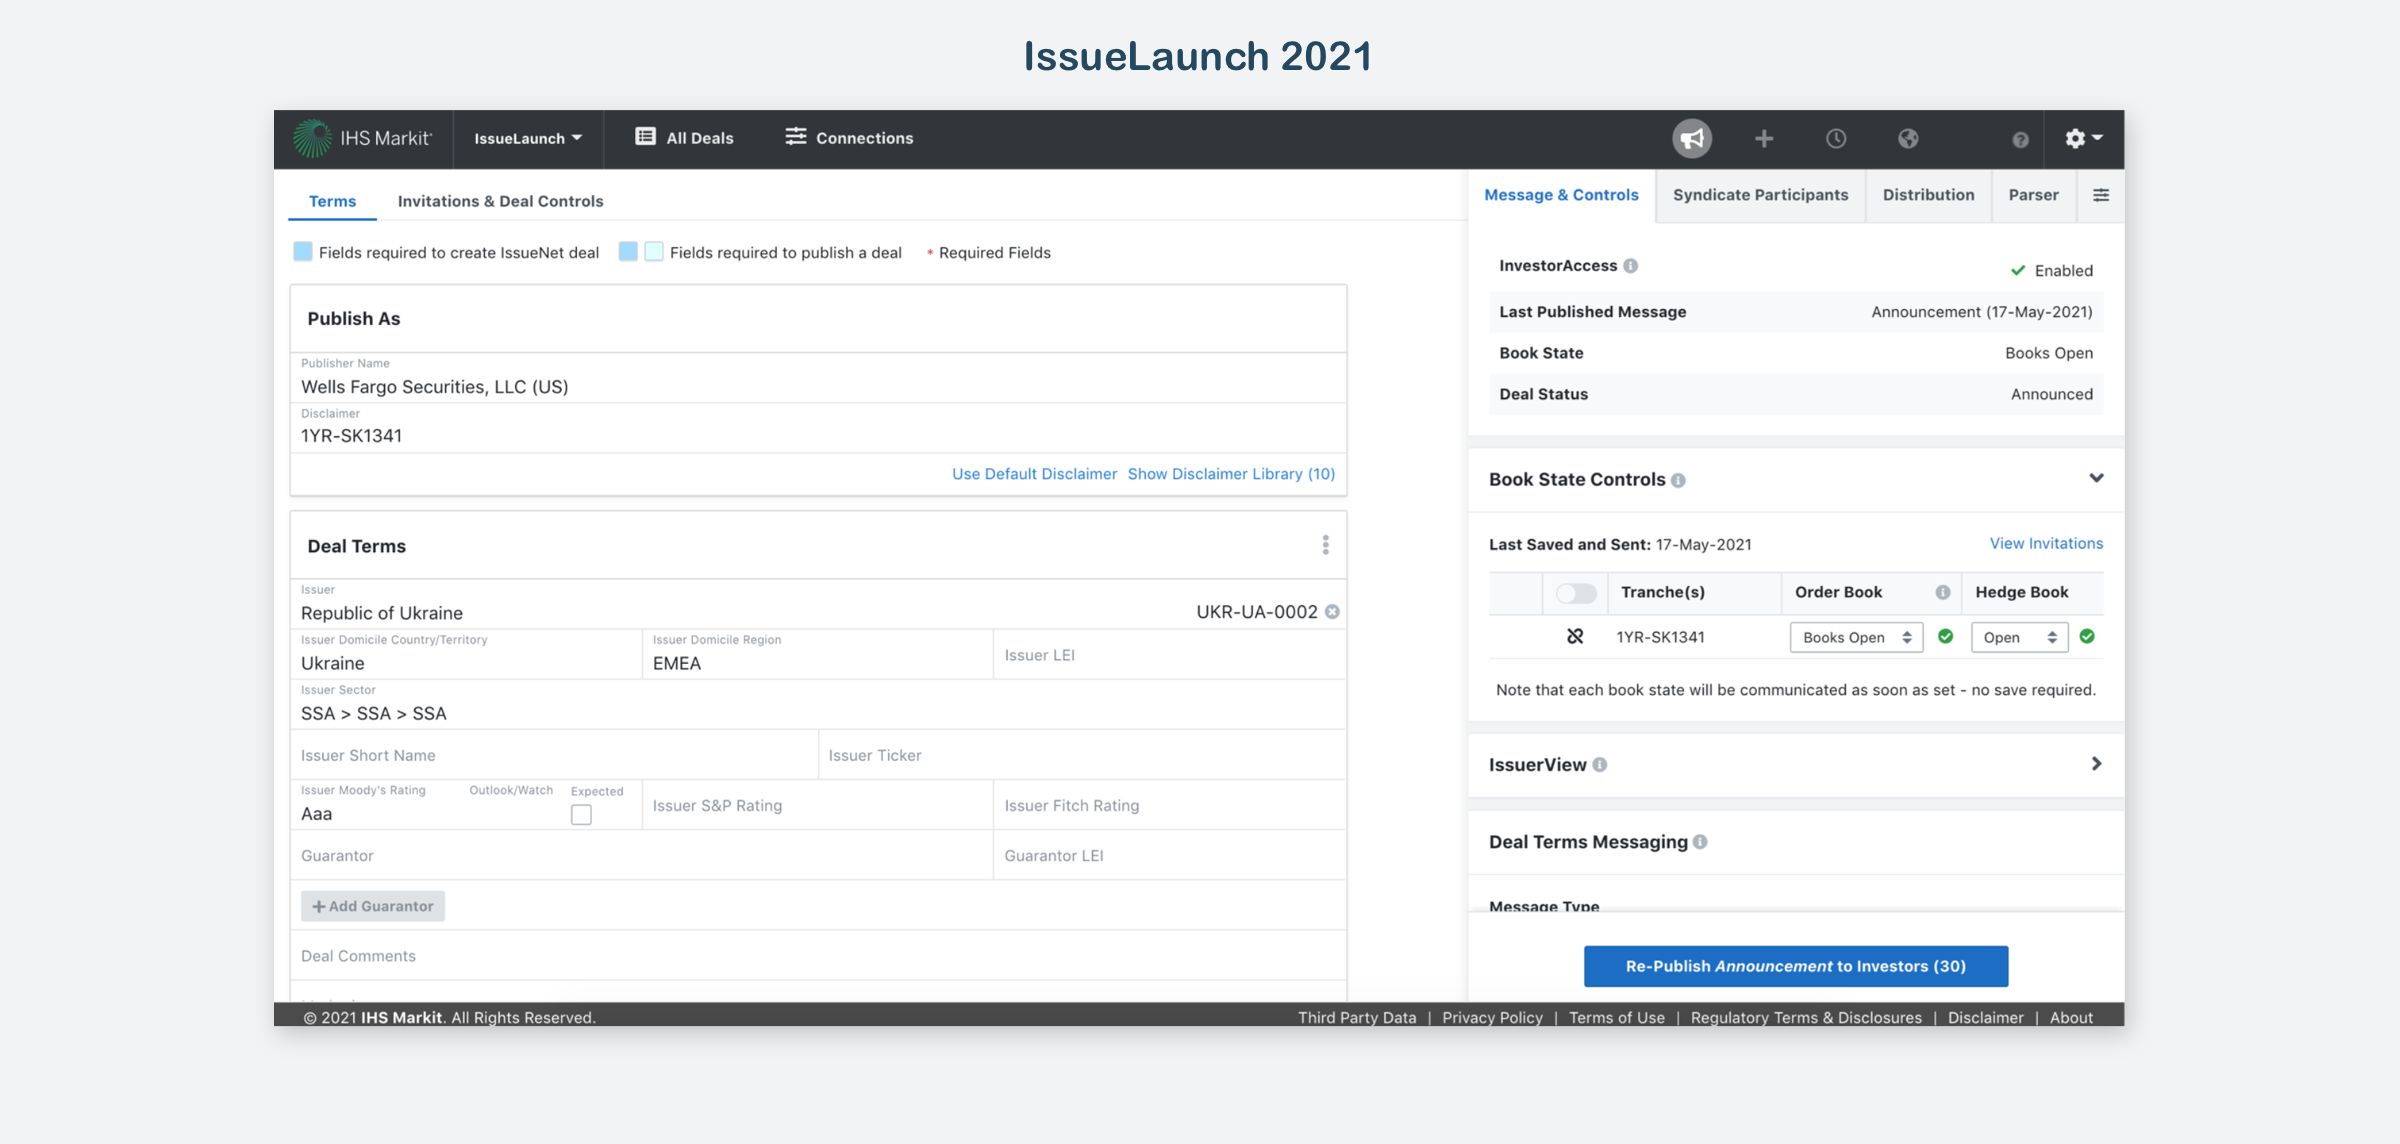Click the IssuerView info icon

pos(1600,765)
